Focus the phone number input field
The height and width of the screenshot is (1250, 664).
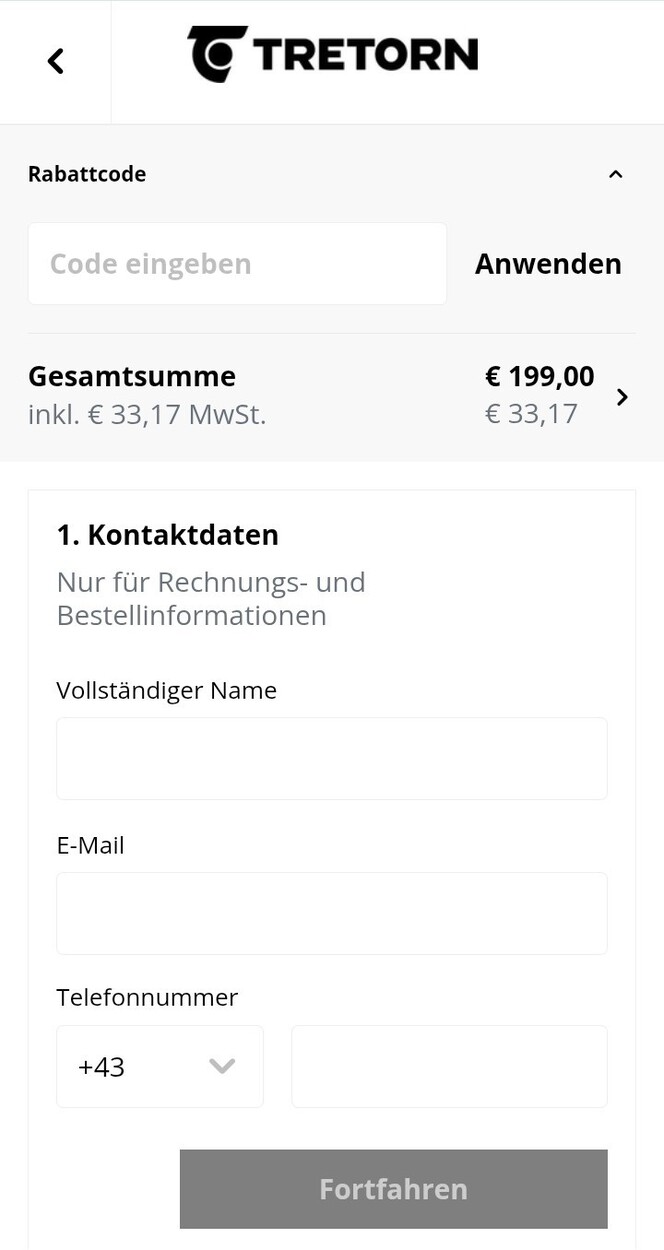(449, 1067)
